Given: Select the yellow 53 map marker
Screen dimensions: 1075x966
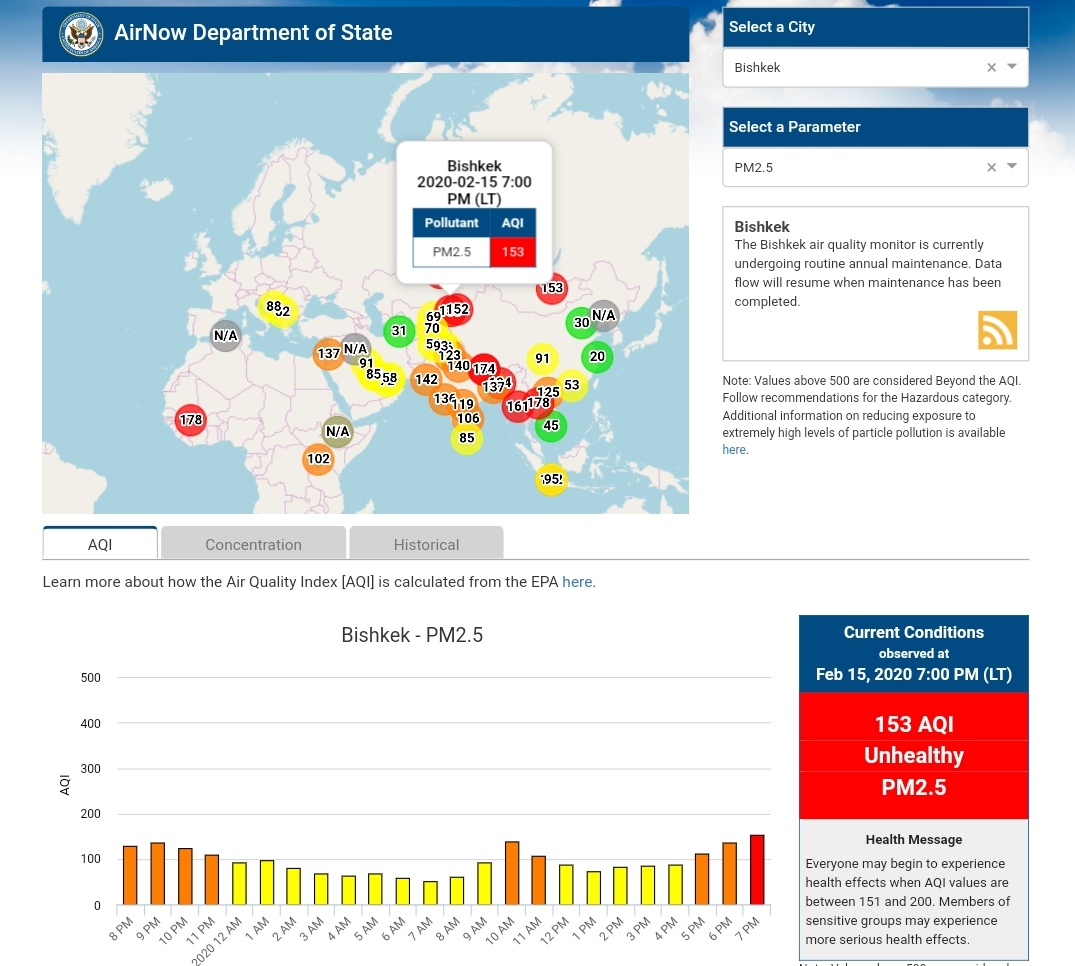Looking at the screenshot, I should [571, 385].
